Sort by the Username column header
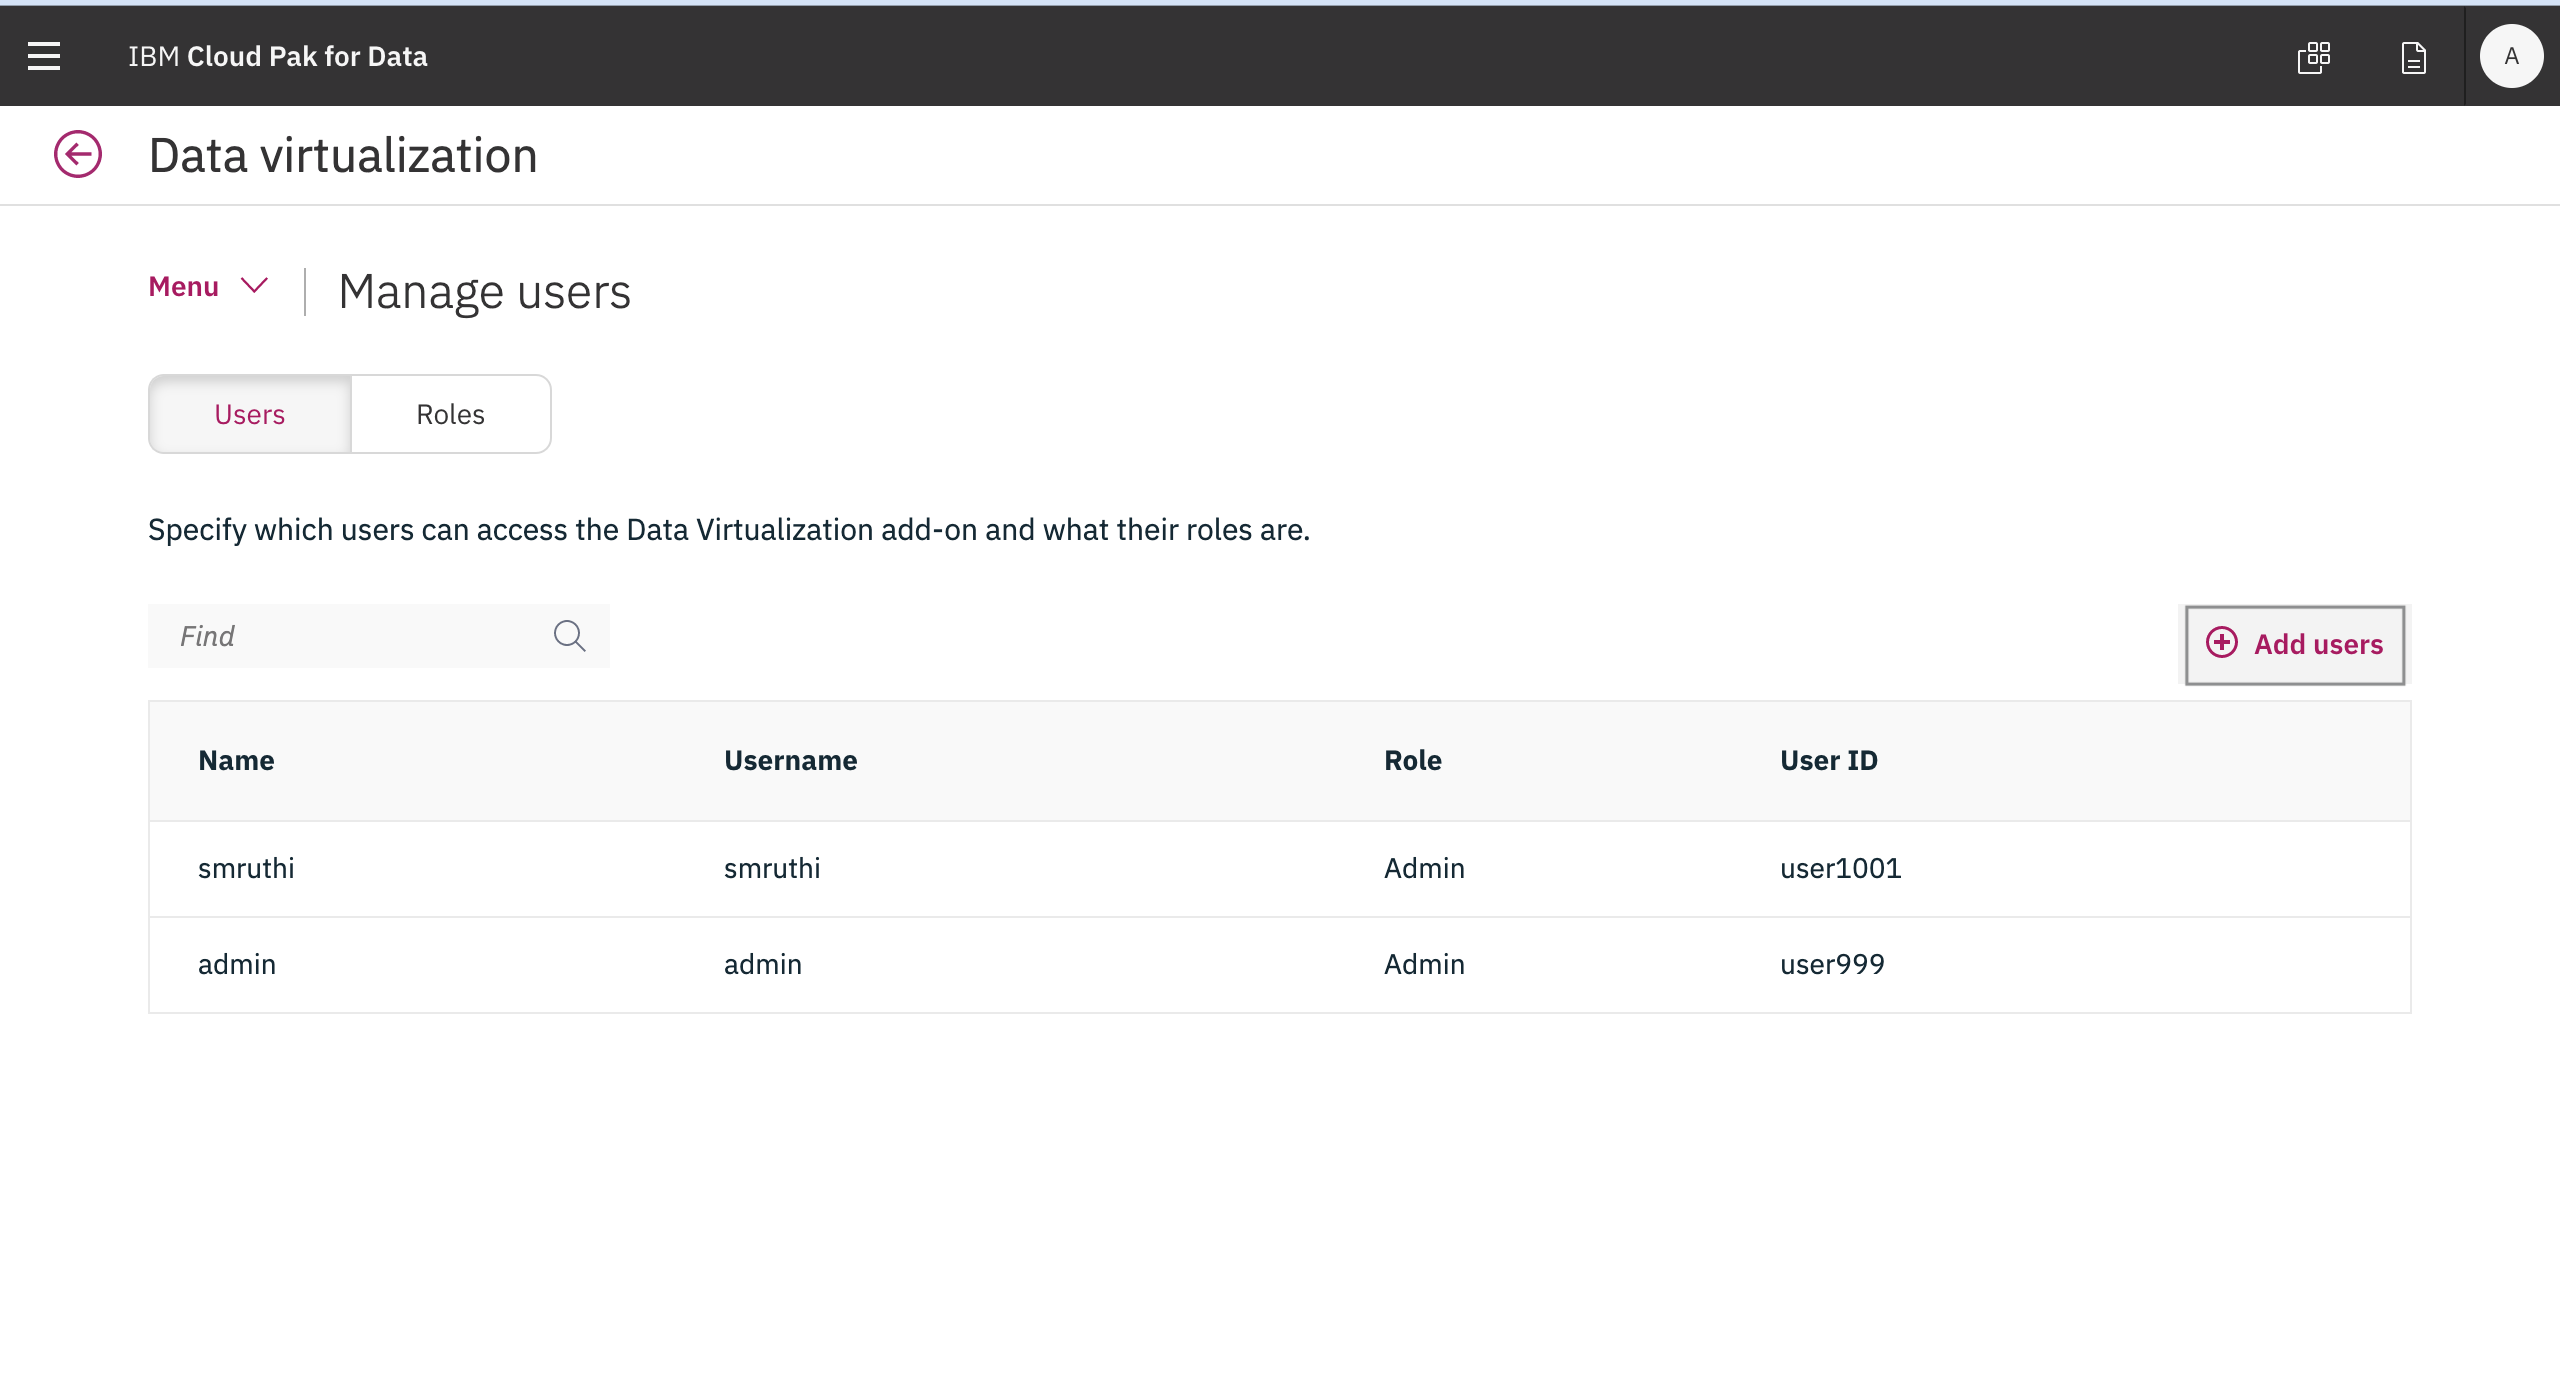 (790, 760)
